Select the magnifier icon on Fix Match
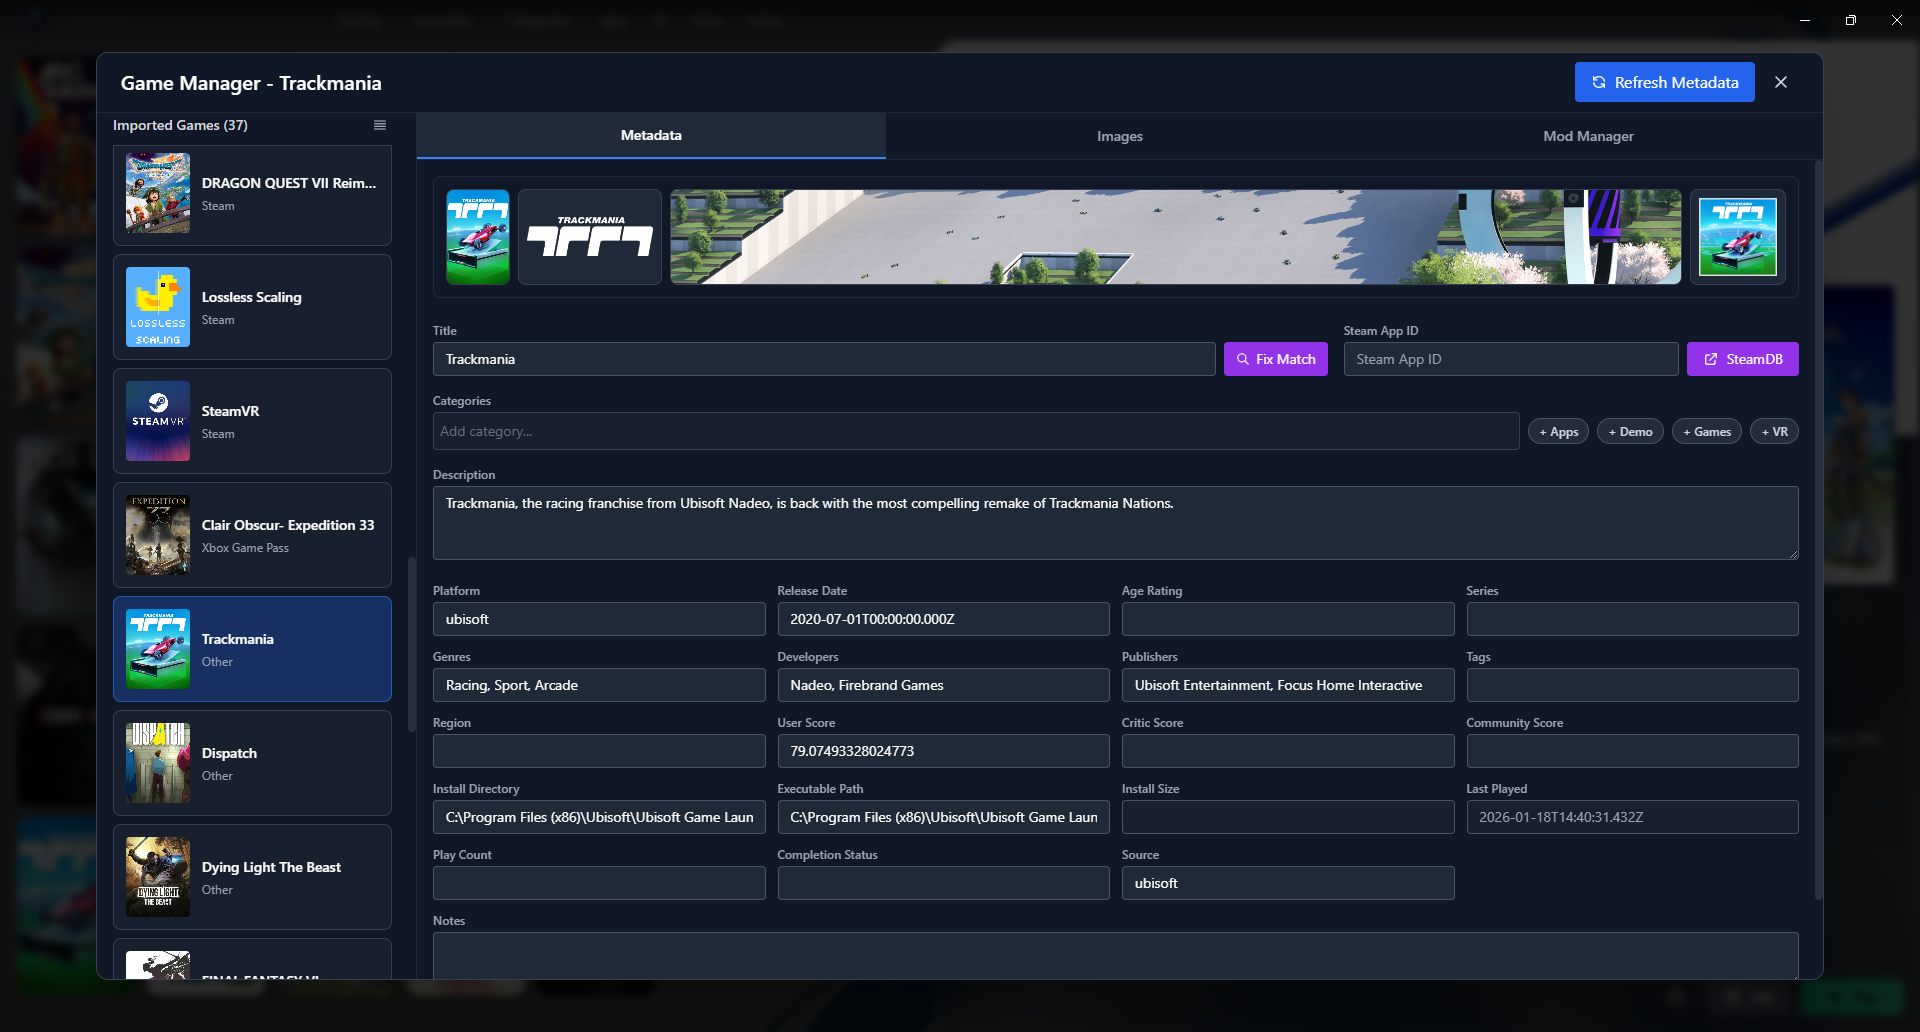Viewport: 1920px width, 1032px height. 1243,359
